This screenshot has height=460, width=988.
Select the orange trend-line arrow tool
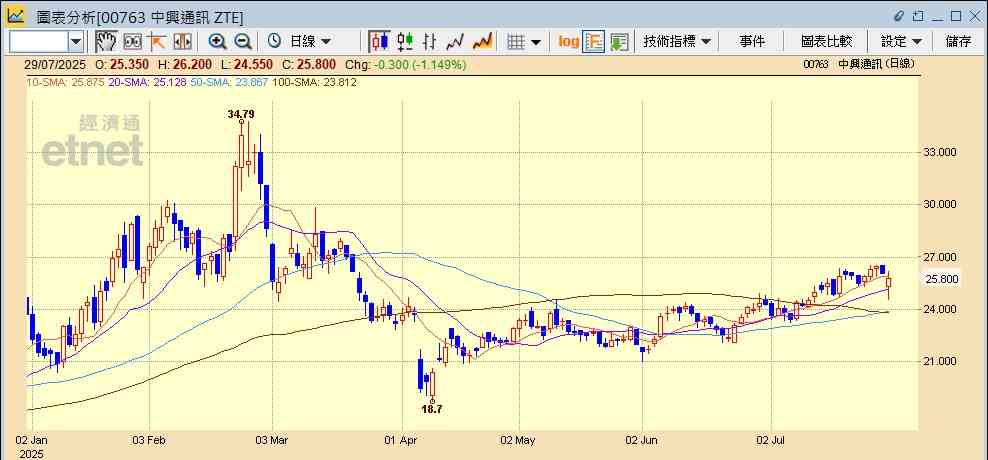(156, 42)
